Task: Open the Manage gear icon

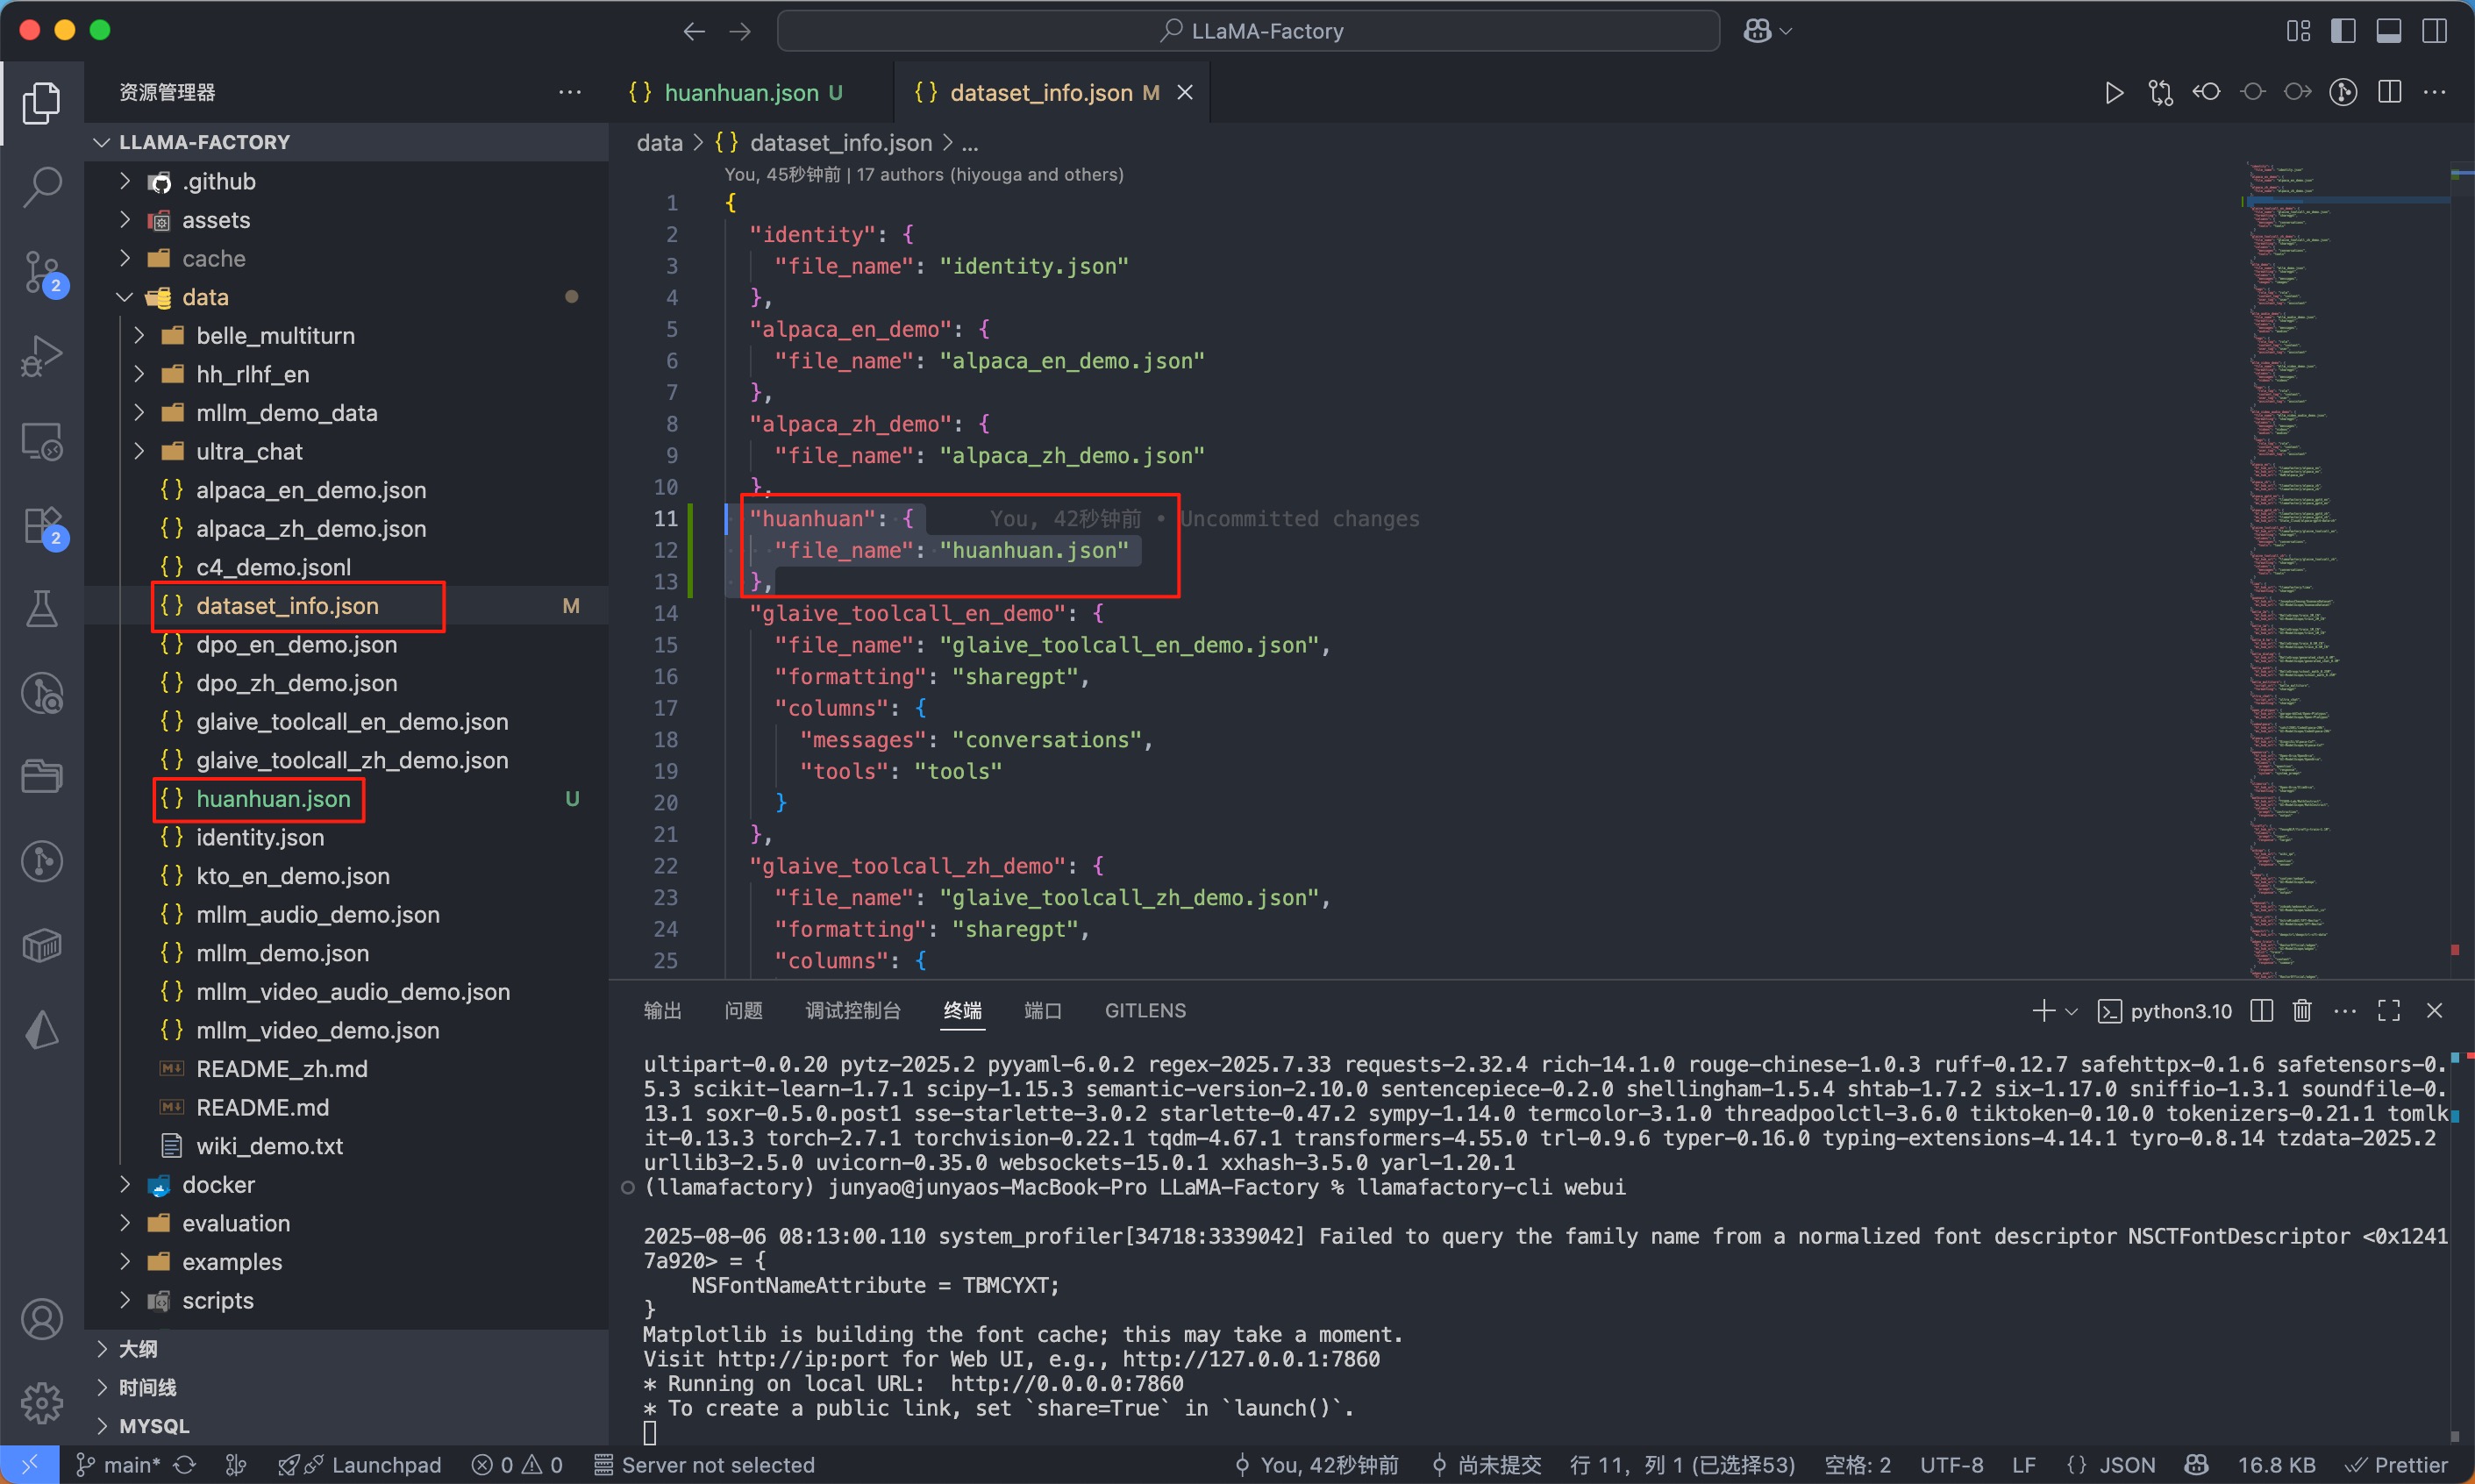Action: pos(41,1402)
